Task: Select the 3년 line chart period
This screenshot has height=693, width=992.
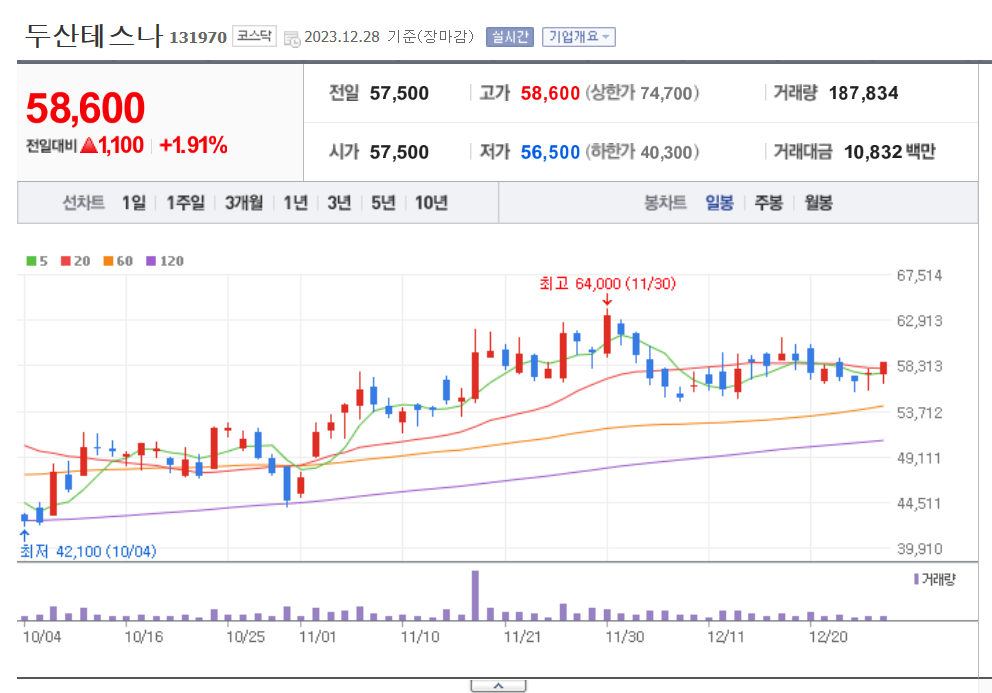Action: (339, 203)
